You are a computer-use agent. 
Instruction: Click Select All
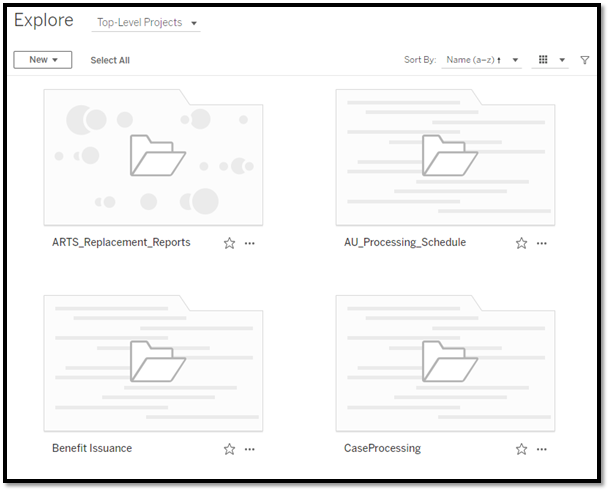(110, 60)
